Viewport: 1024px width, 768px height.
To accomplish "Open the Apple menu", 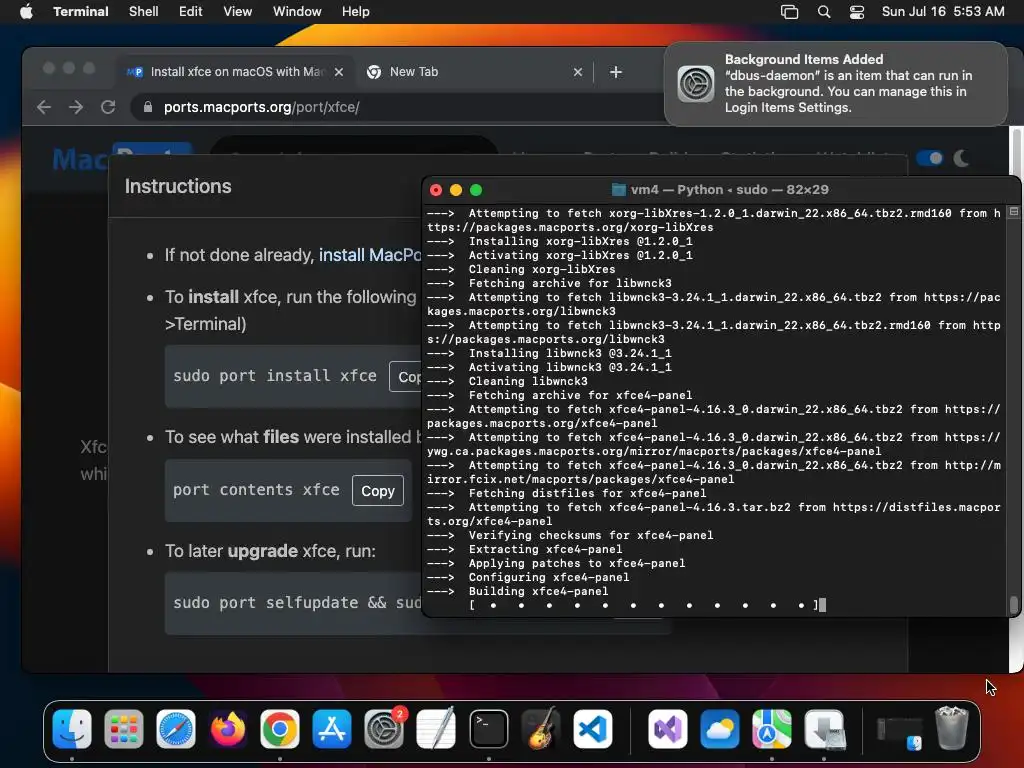I will pyautogui.click(x=26, y=11).
